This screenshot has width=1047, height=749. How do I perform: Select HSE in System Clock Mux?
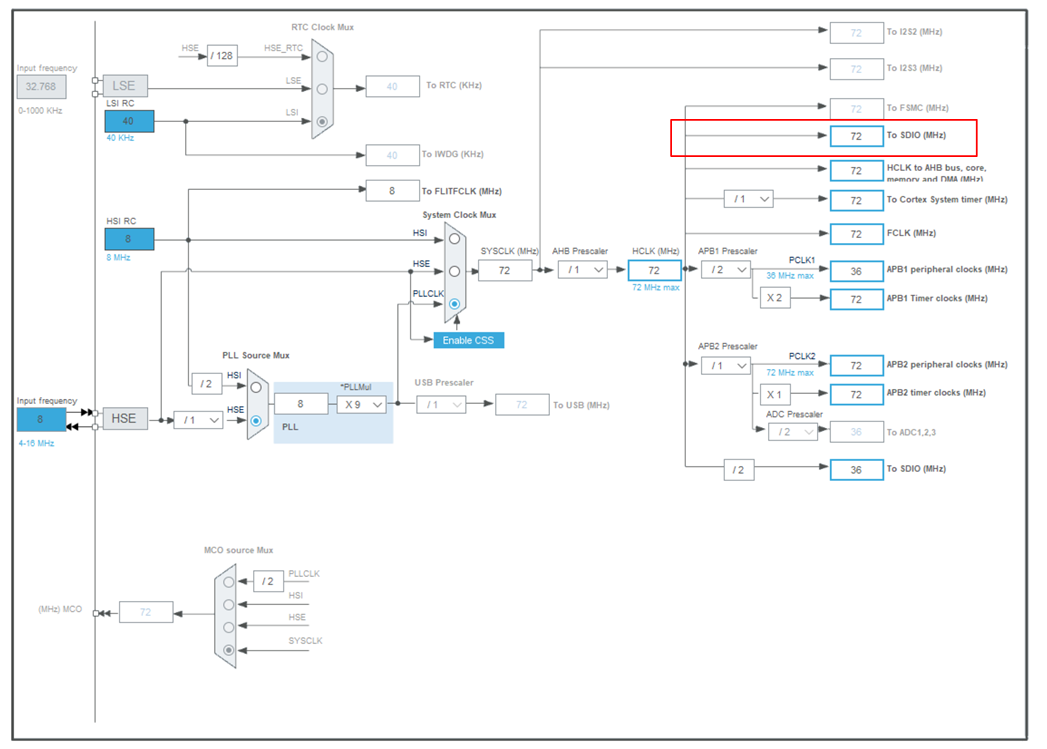[x=454, y=271]
